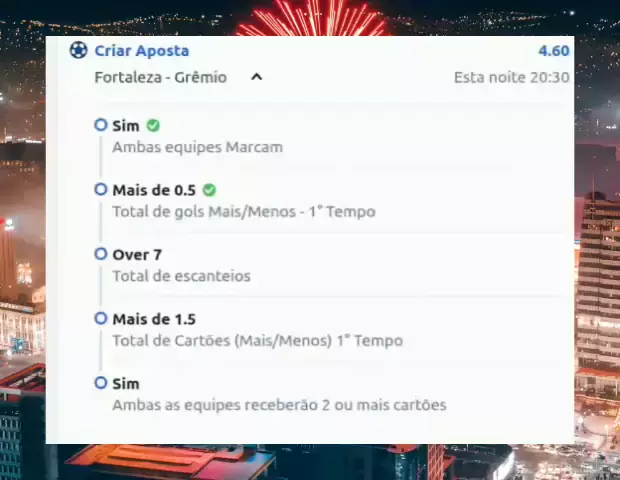Click the circle marker for Mais de 1.5
Image resolution: width=620 pixels, height=480 pixels.
click(x=101, y=318)
